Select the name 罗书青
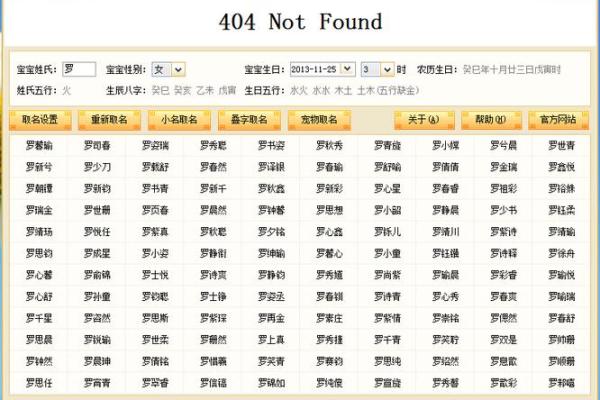The image size is (600, 400). (155, 189)
